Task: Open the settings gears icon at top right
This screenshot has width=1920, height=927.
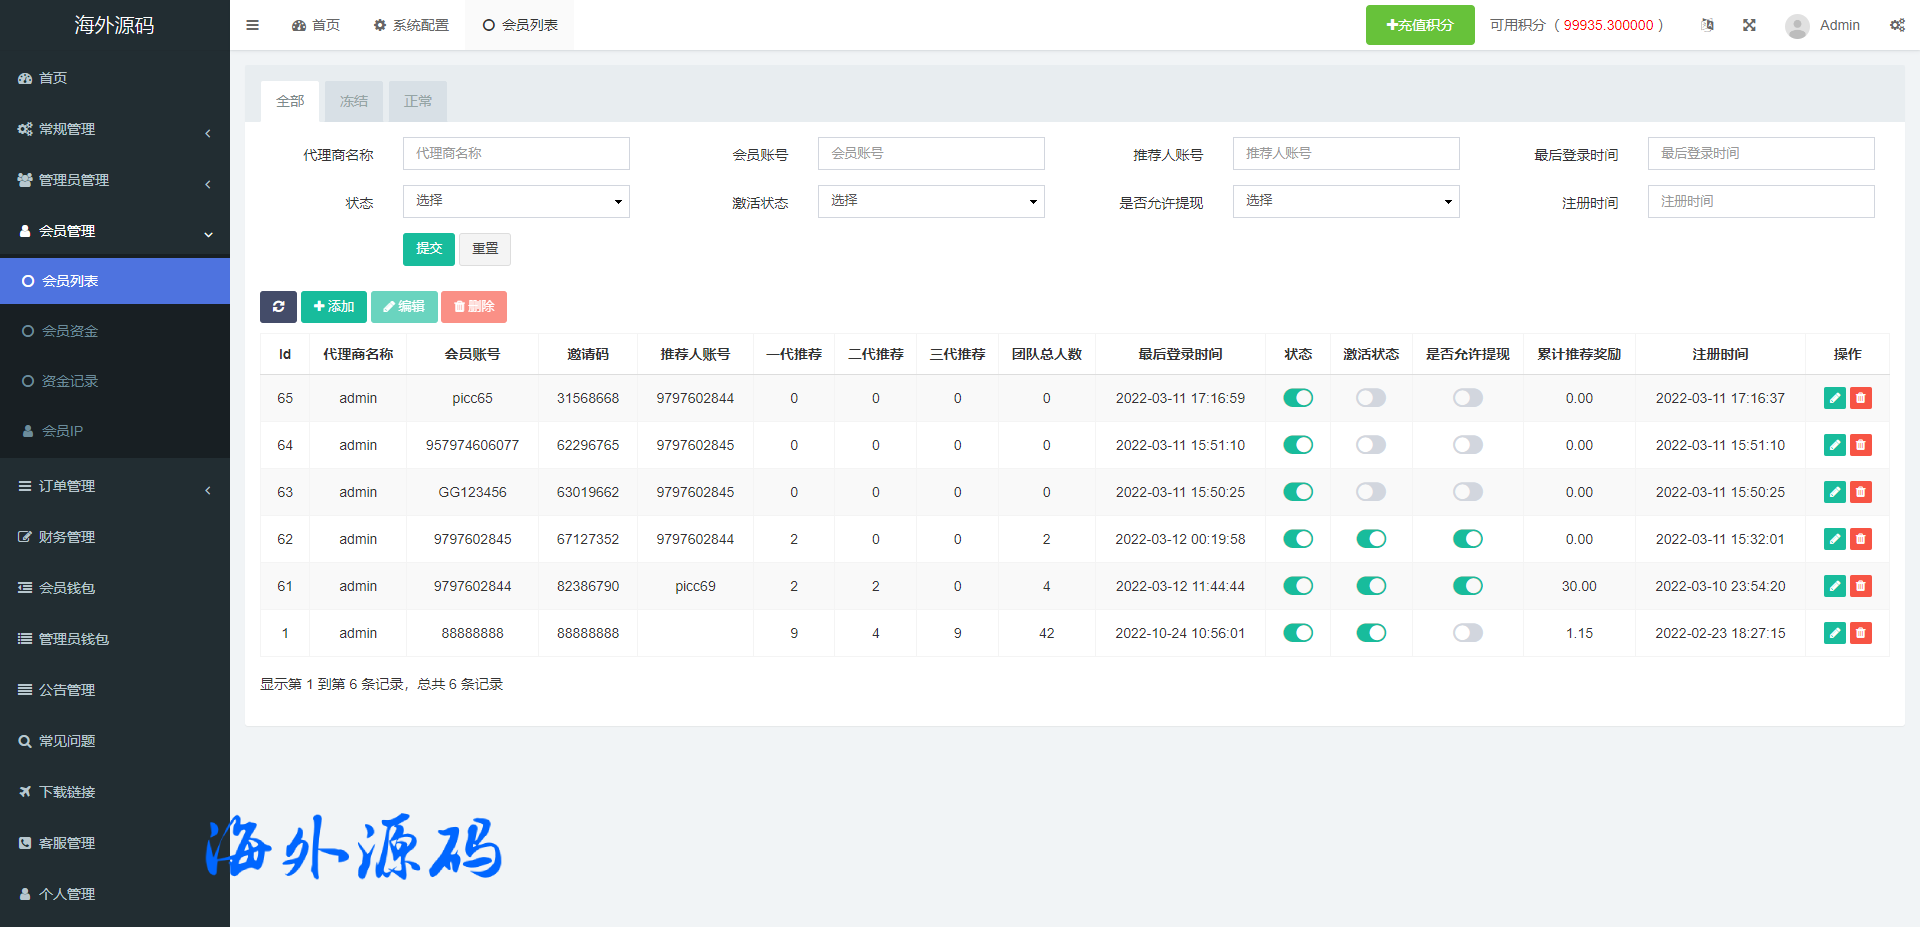Action: click(1897, 25)
